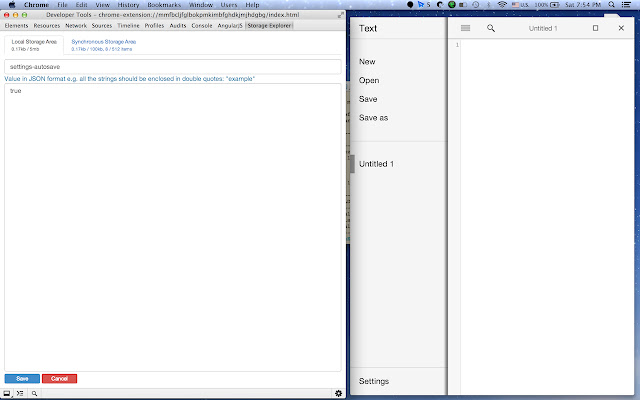Click the JSON value text area

pos(173,227)
